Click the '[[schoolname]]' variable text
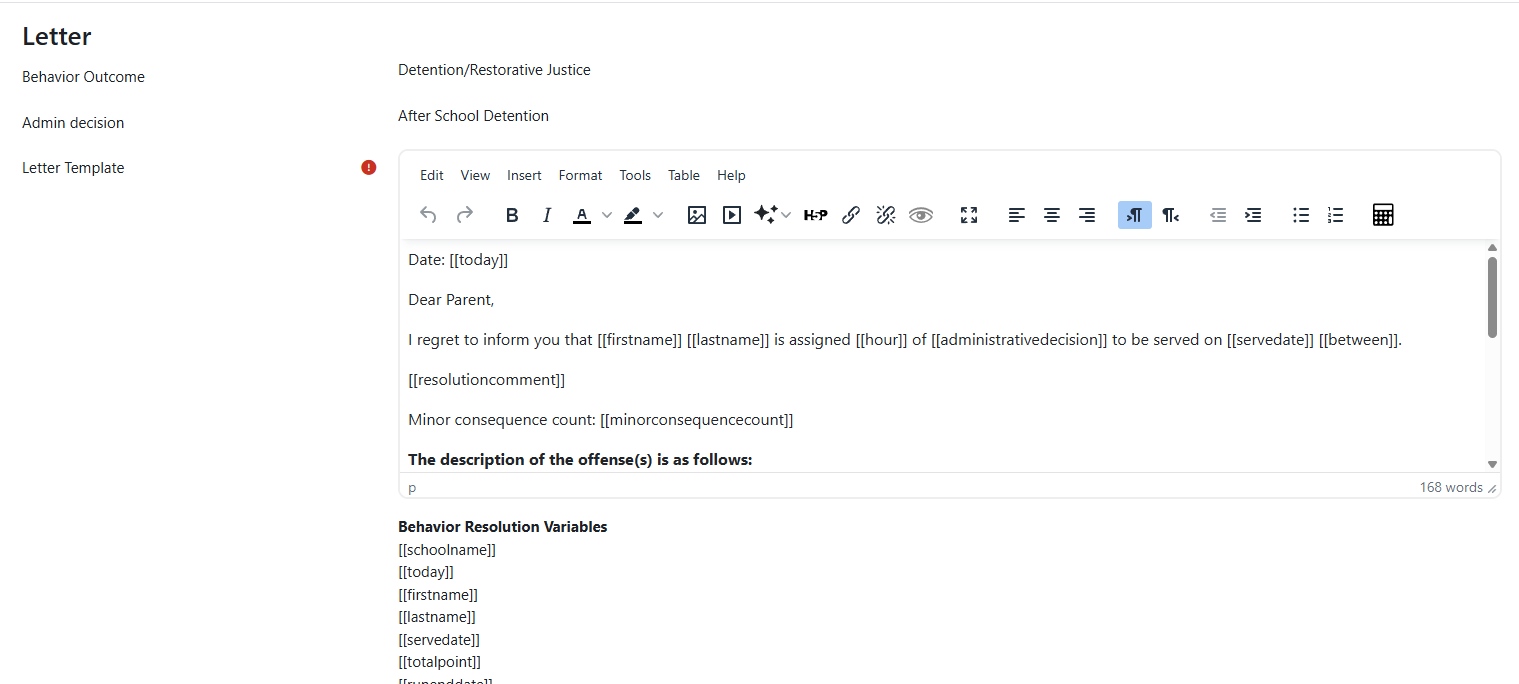Viewport: 1519px width, 684px height. pos(447,550)
